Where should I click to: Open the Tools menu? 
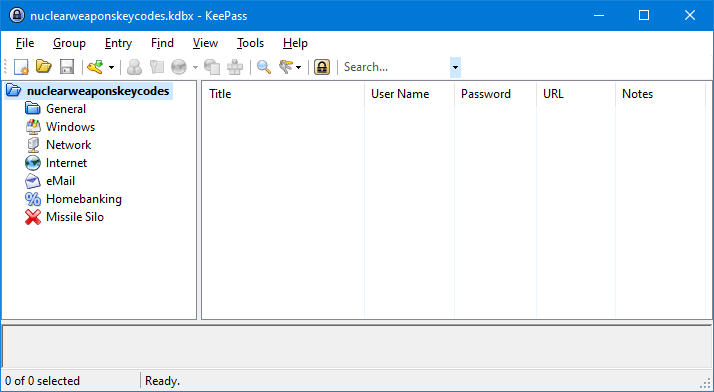click(x=250, y=43)
